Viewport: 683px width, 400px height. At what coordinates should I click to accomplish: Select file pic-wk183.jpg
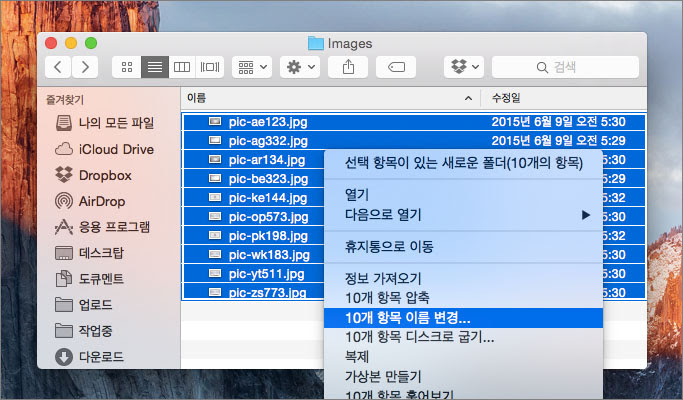269,254
